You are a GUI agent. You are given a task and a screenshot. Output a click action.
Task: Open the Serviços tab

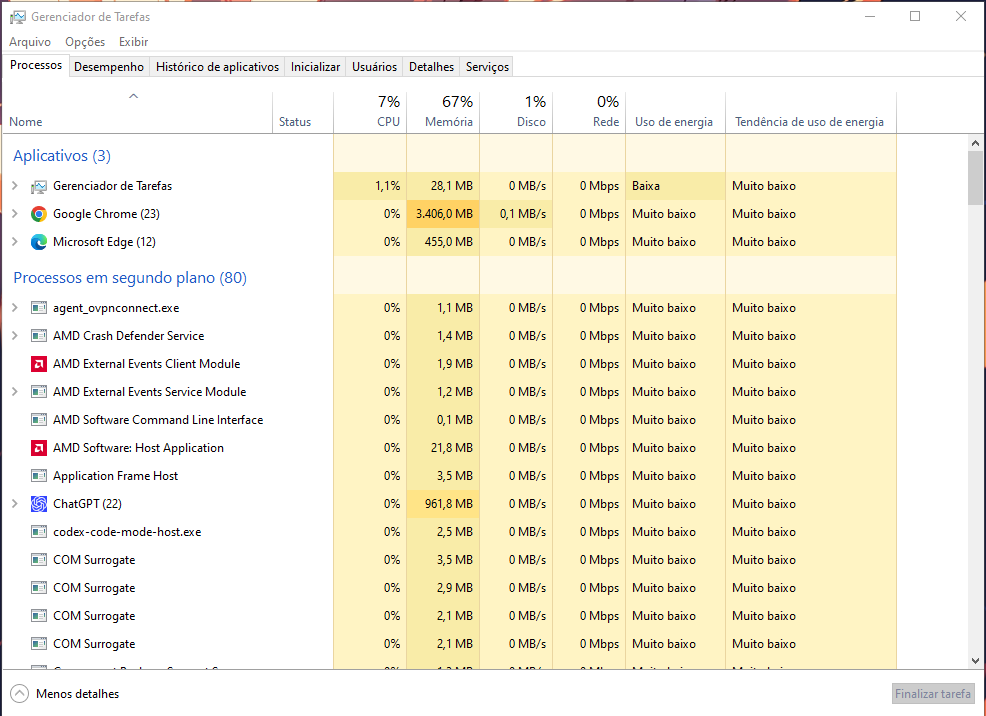pos(487,67)
